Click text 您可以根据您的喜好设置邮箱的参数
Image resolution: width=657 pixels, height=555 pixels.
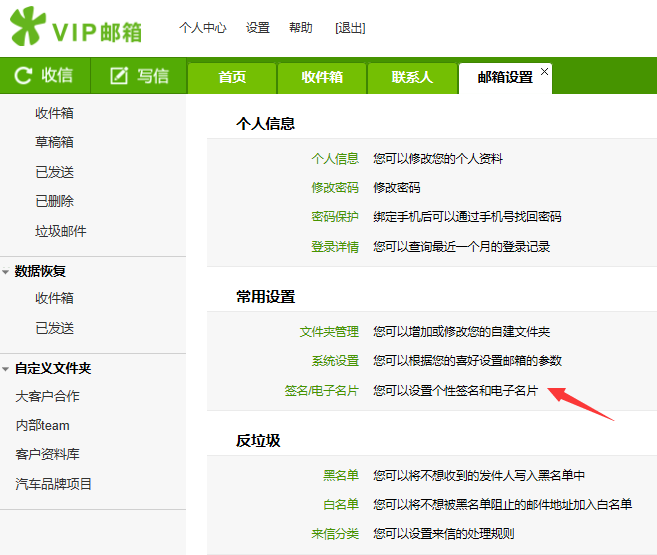[468, 361]
